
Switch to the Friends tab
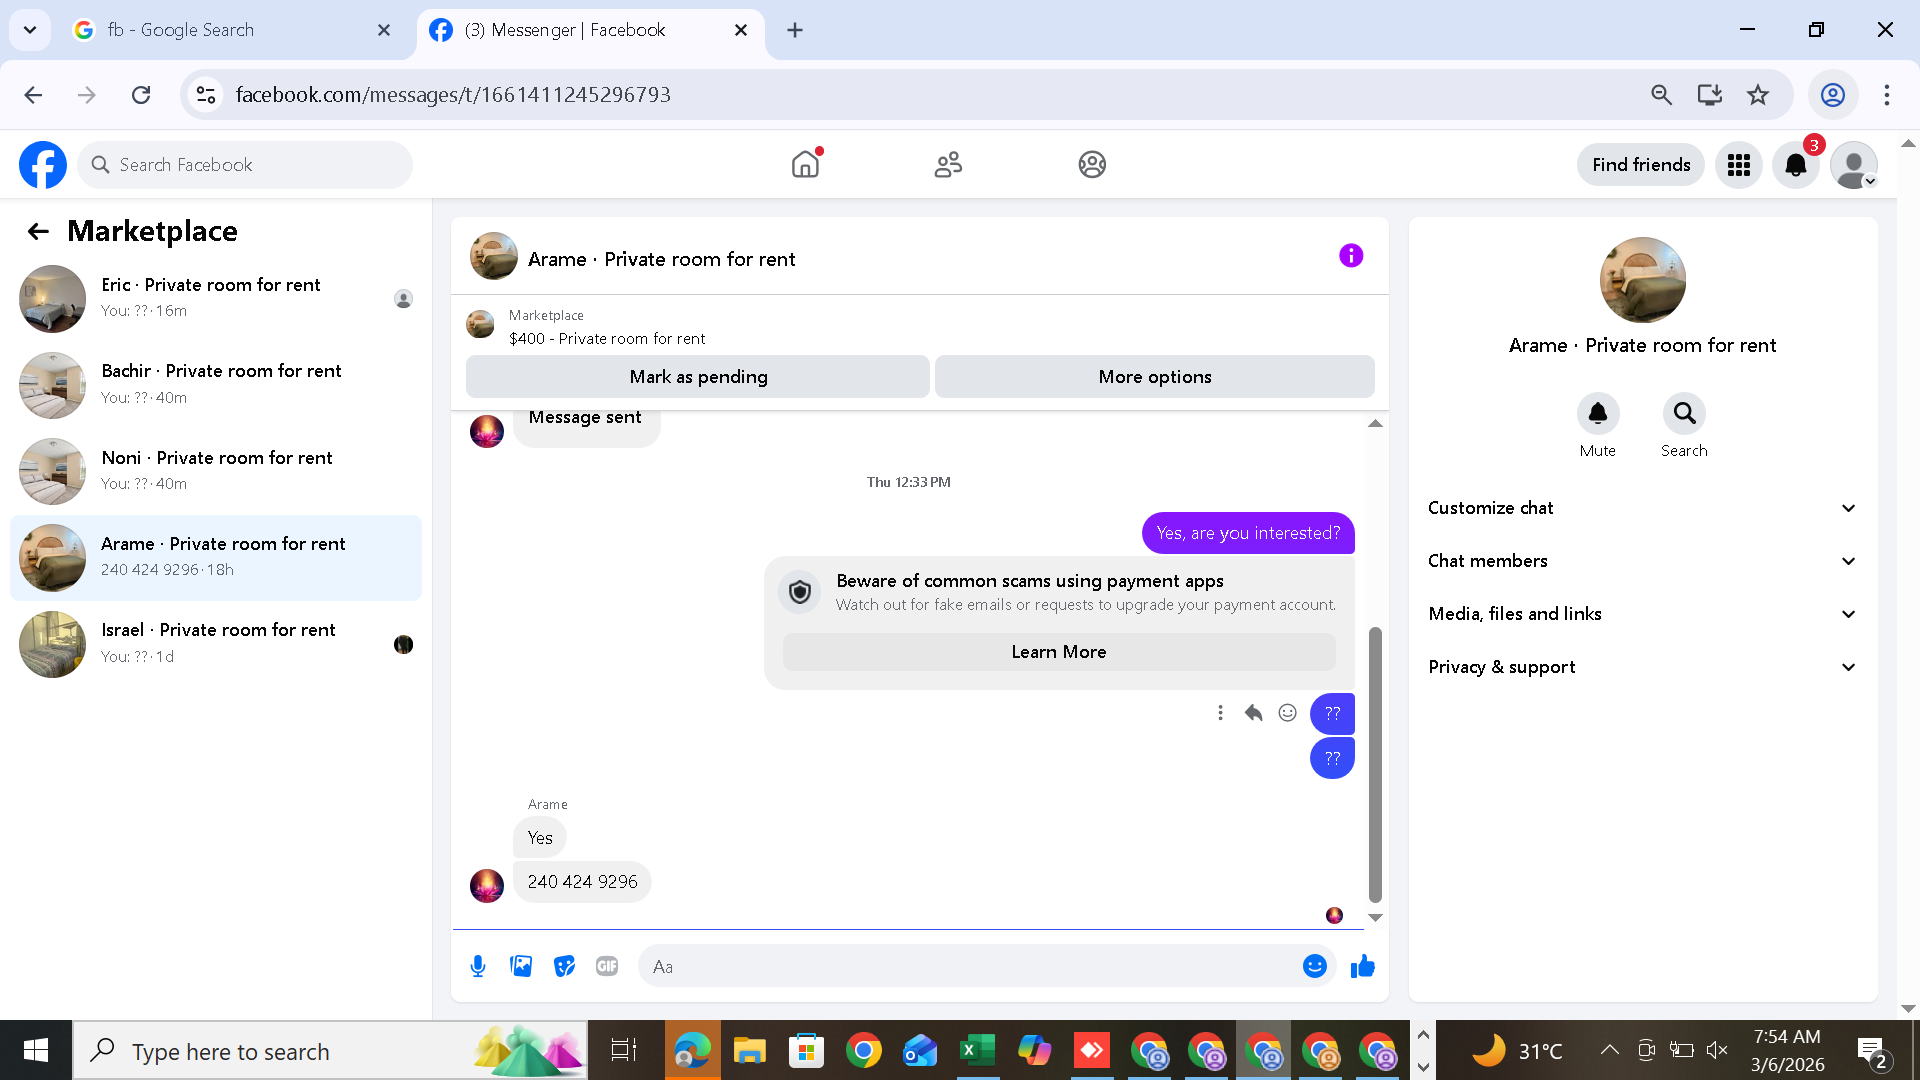(948, 164)
